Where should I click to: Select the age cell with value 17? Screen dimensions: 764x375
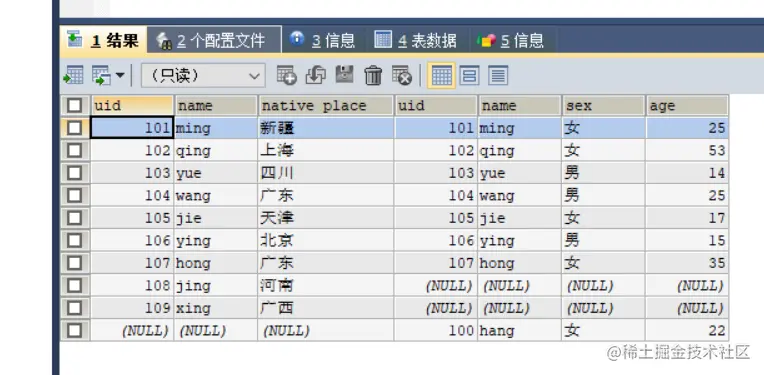(687, 218)
